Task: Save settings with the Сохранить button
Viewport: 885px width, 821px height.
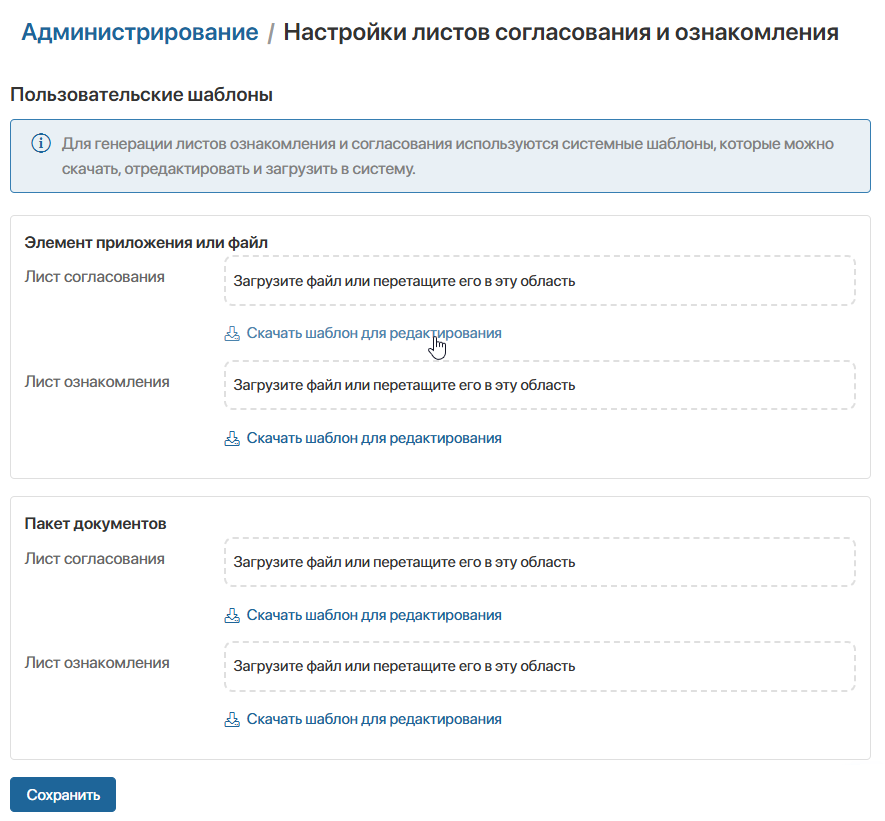Action: coord(63,794)
